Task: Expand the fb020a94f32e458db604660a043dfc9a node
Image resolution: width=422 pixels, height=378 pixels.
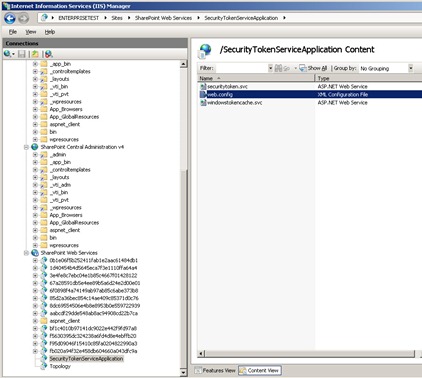Action: tap(35, 351)
